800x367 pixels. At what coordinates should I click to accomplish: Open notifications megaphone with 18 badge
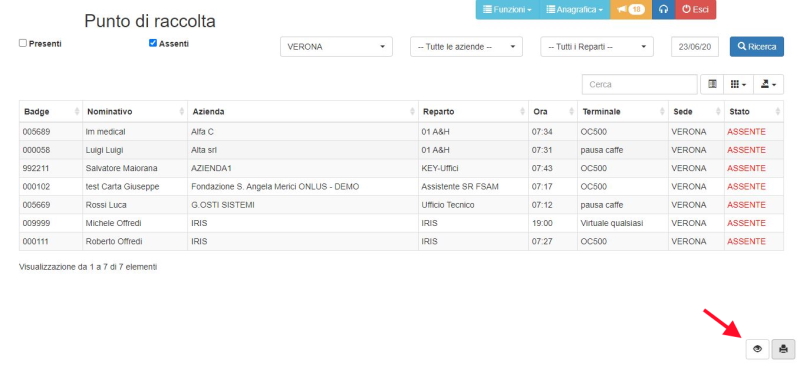[x=631, y=10]
